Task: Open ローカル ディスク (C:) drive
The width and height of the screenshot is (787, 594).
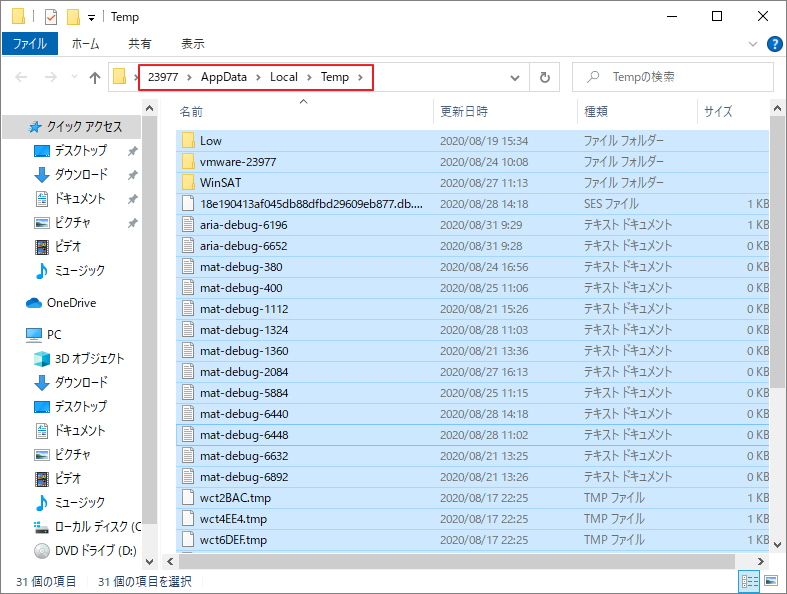Action: point(97,526)
